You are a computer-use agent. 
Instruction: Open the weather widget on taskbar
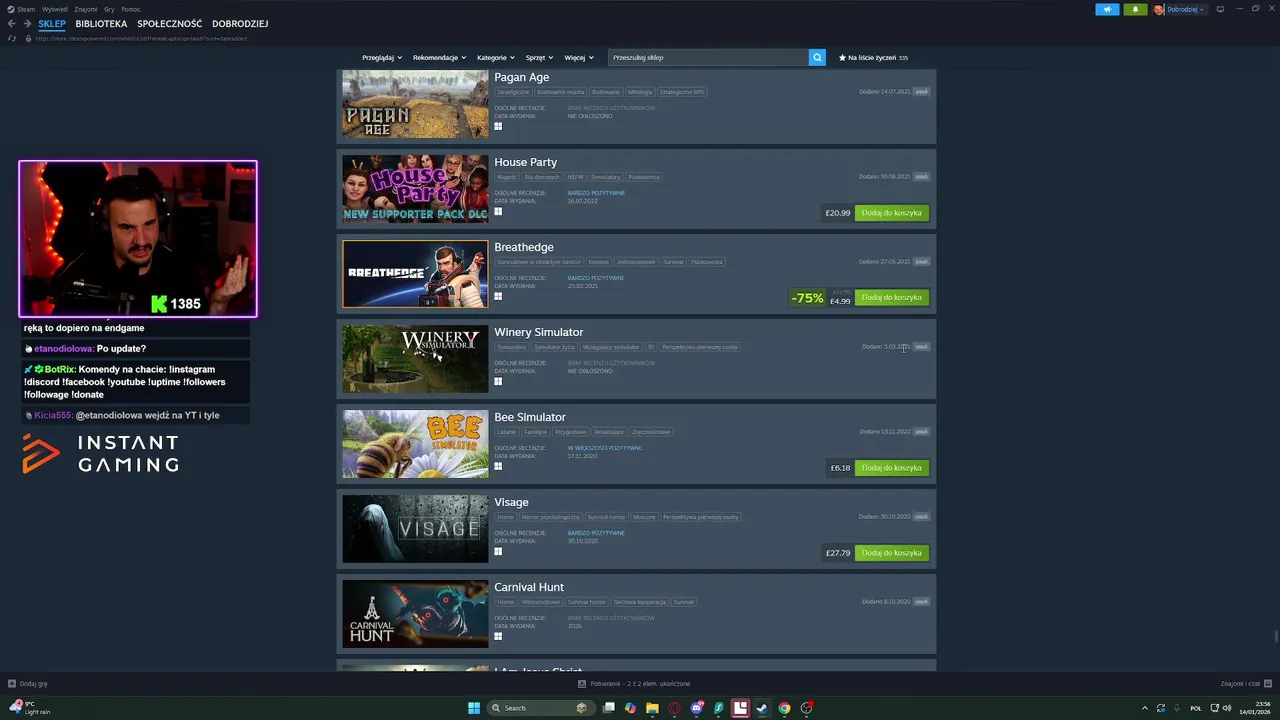[29, 708]
